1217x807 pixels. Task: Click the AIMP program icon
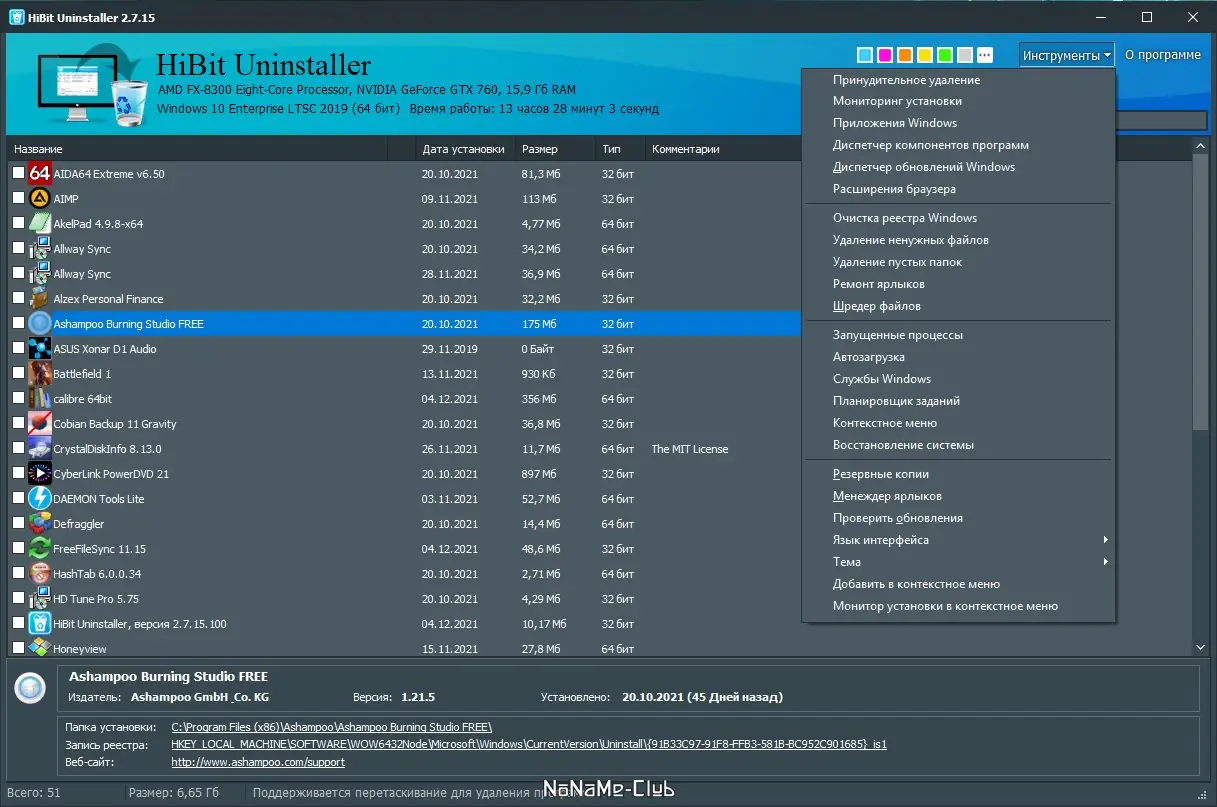40,198
